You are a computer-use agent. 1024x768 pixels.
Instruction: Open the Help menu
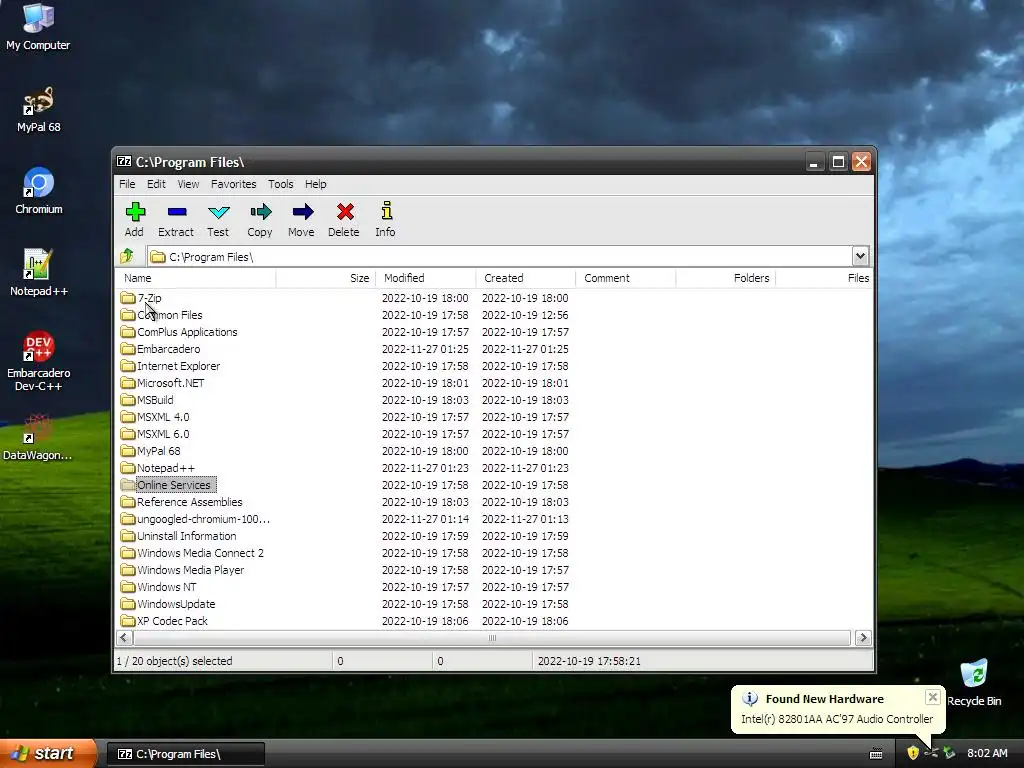click(315, 184)
